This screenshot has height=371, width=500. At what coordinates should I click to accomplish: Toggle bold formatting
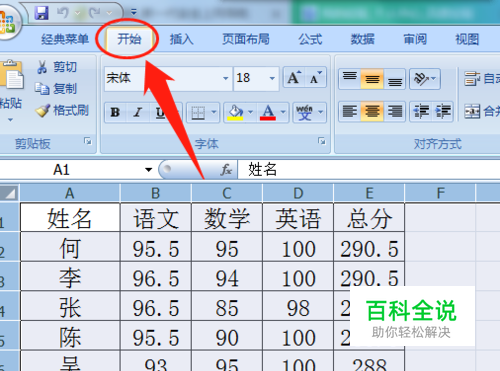(115, 113)
